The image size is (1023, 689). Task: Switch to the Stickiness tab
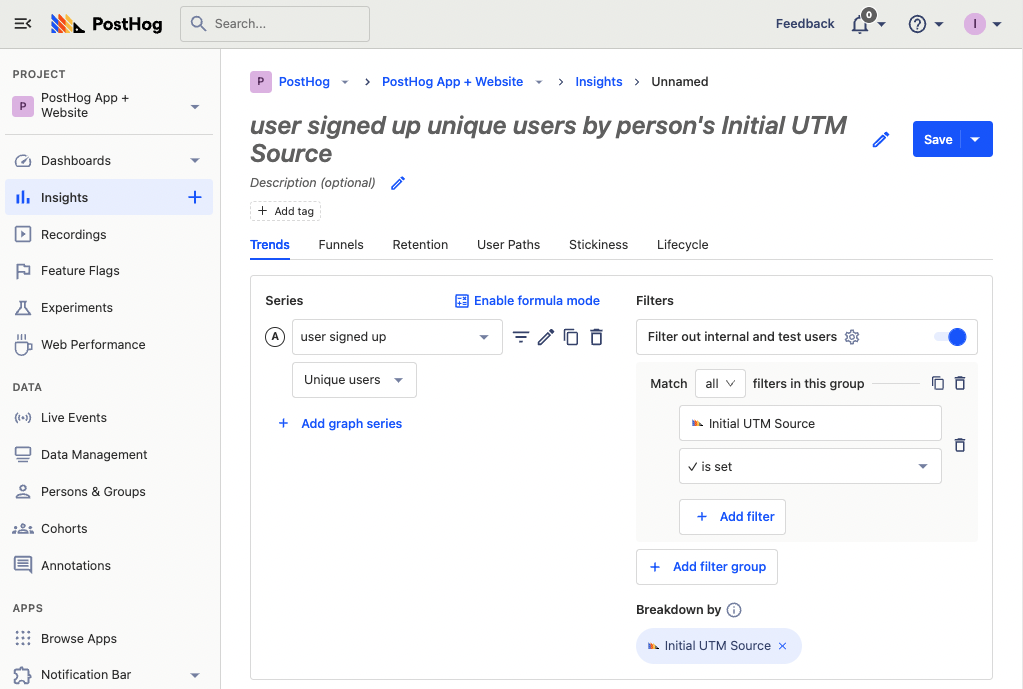pyautogui.click(x=598, y=244)
